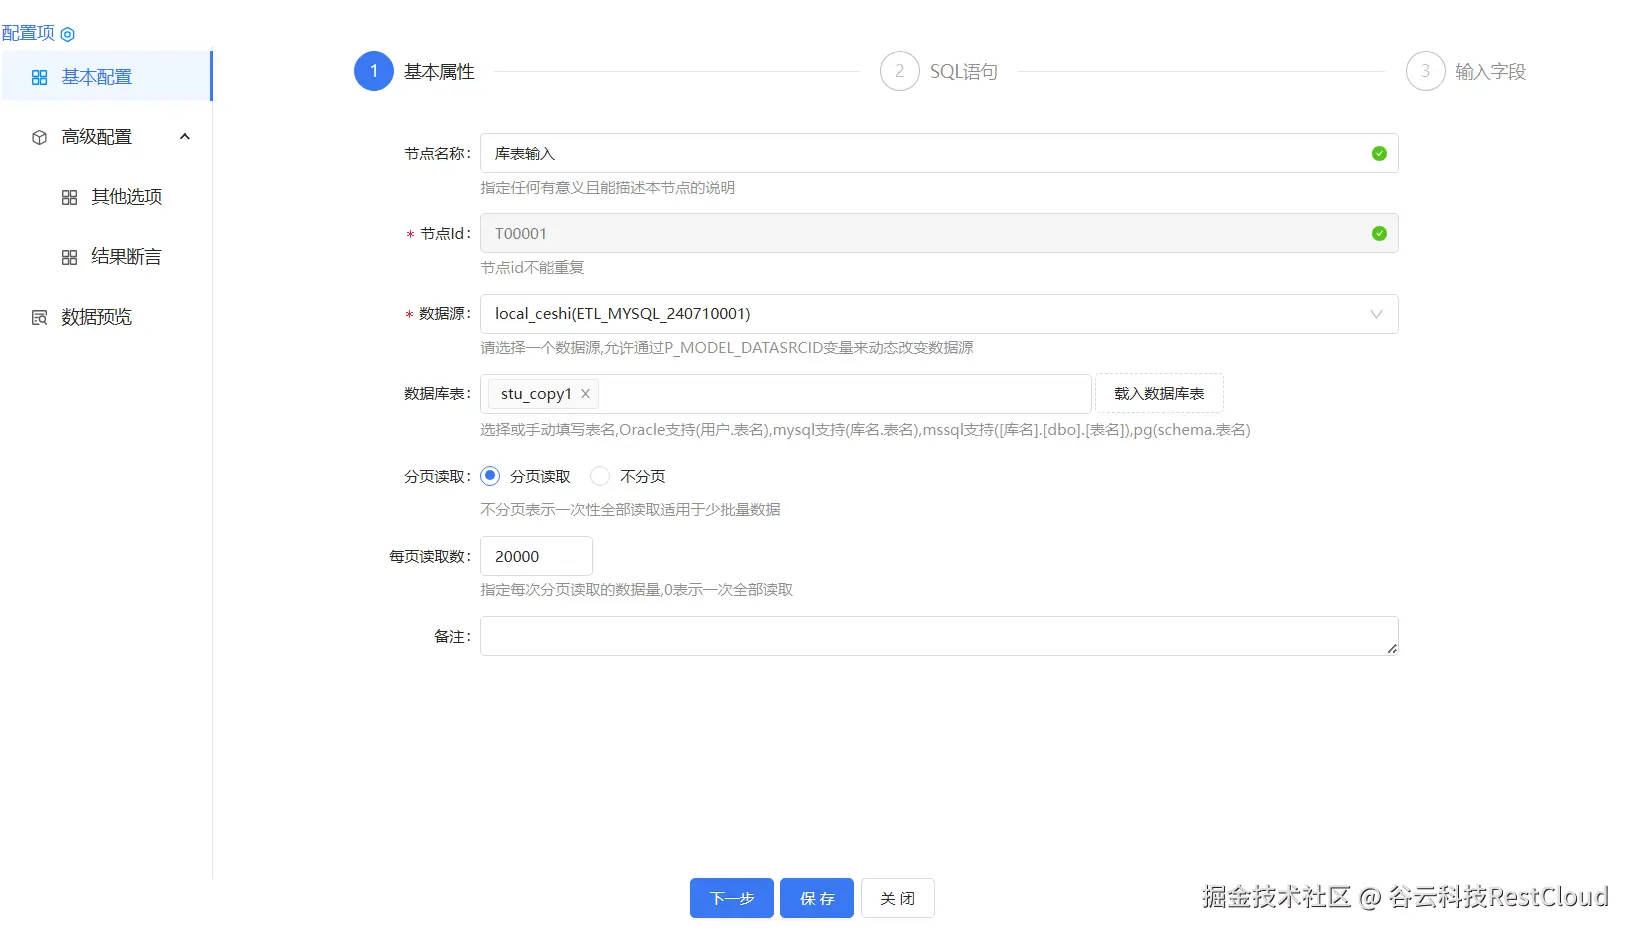Remove stu_copy1 tag via its x icon
Screen dimensions: 1635x936
point(585,393)
